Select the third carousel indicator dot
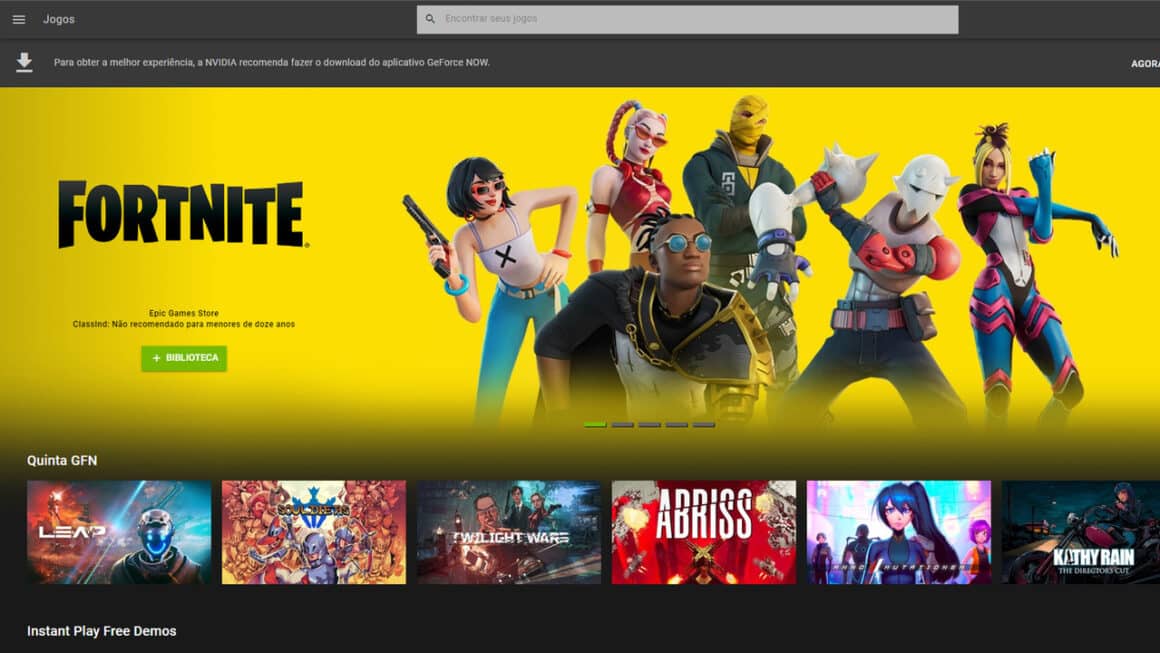Viewport: 1160px width, 653px height. [x=650, y=424]
